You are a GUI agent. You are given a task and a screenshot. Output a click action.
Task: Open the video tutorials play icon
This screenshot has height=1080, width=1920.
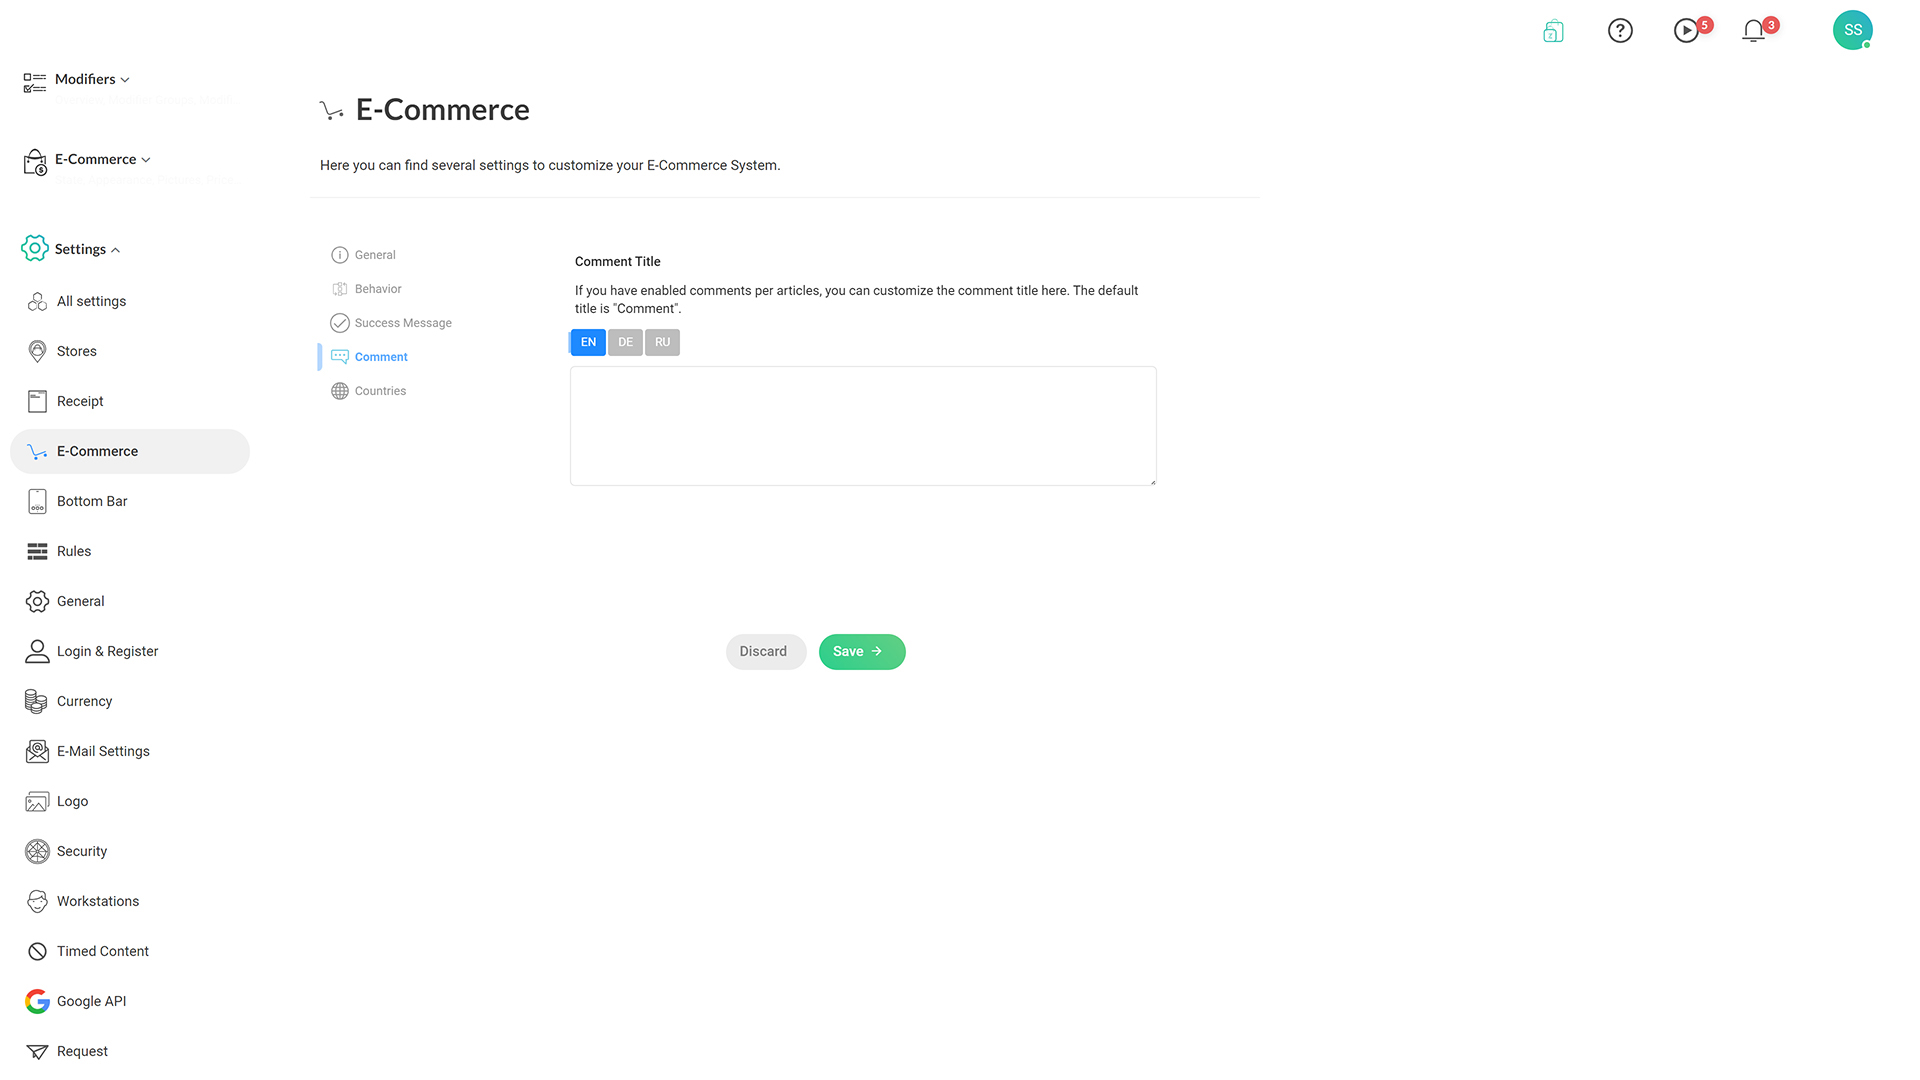click(x=1686, y=31)
